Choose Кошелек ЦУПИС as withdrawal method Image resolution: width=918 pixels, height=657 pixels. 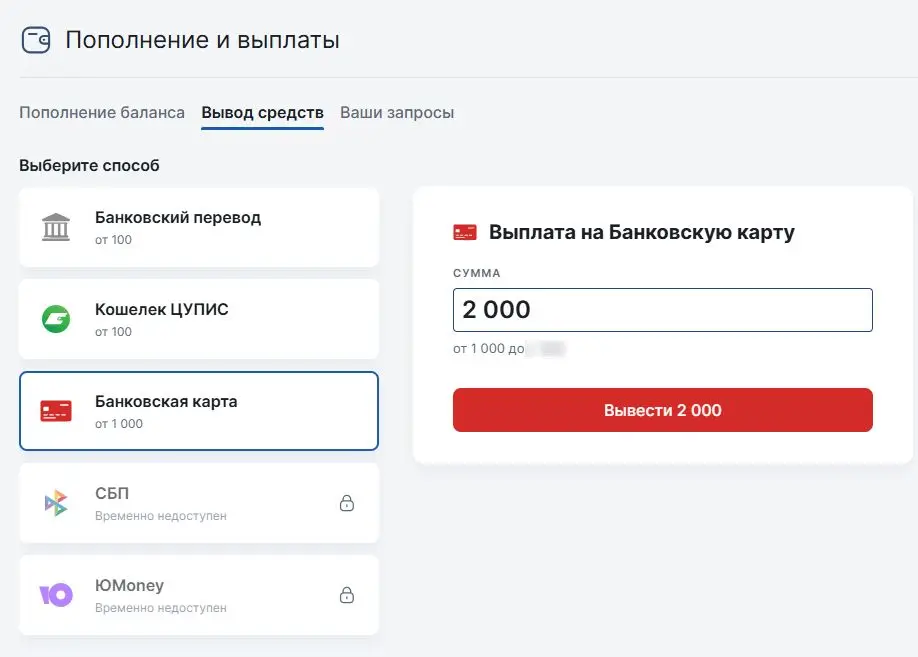point(198,319)
